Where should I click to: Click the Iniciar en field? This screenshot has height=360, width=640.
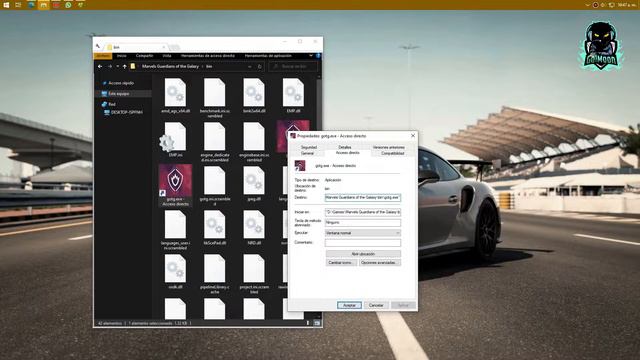(362, 212)
